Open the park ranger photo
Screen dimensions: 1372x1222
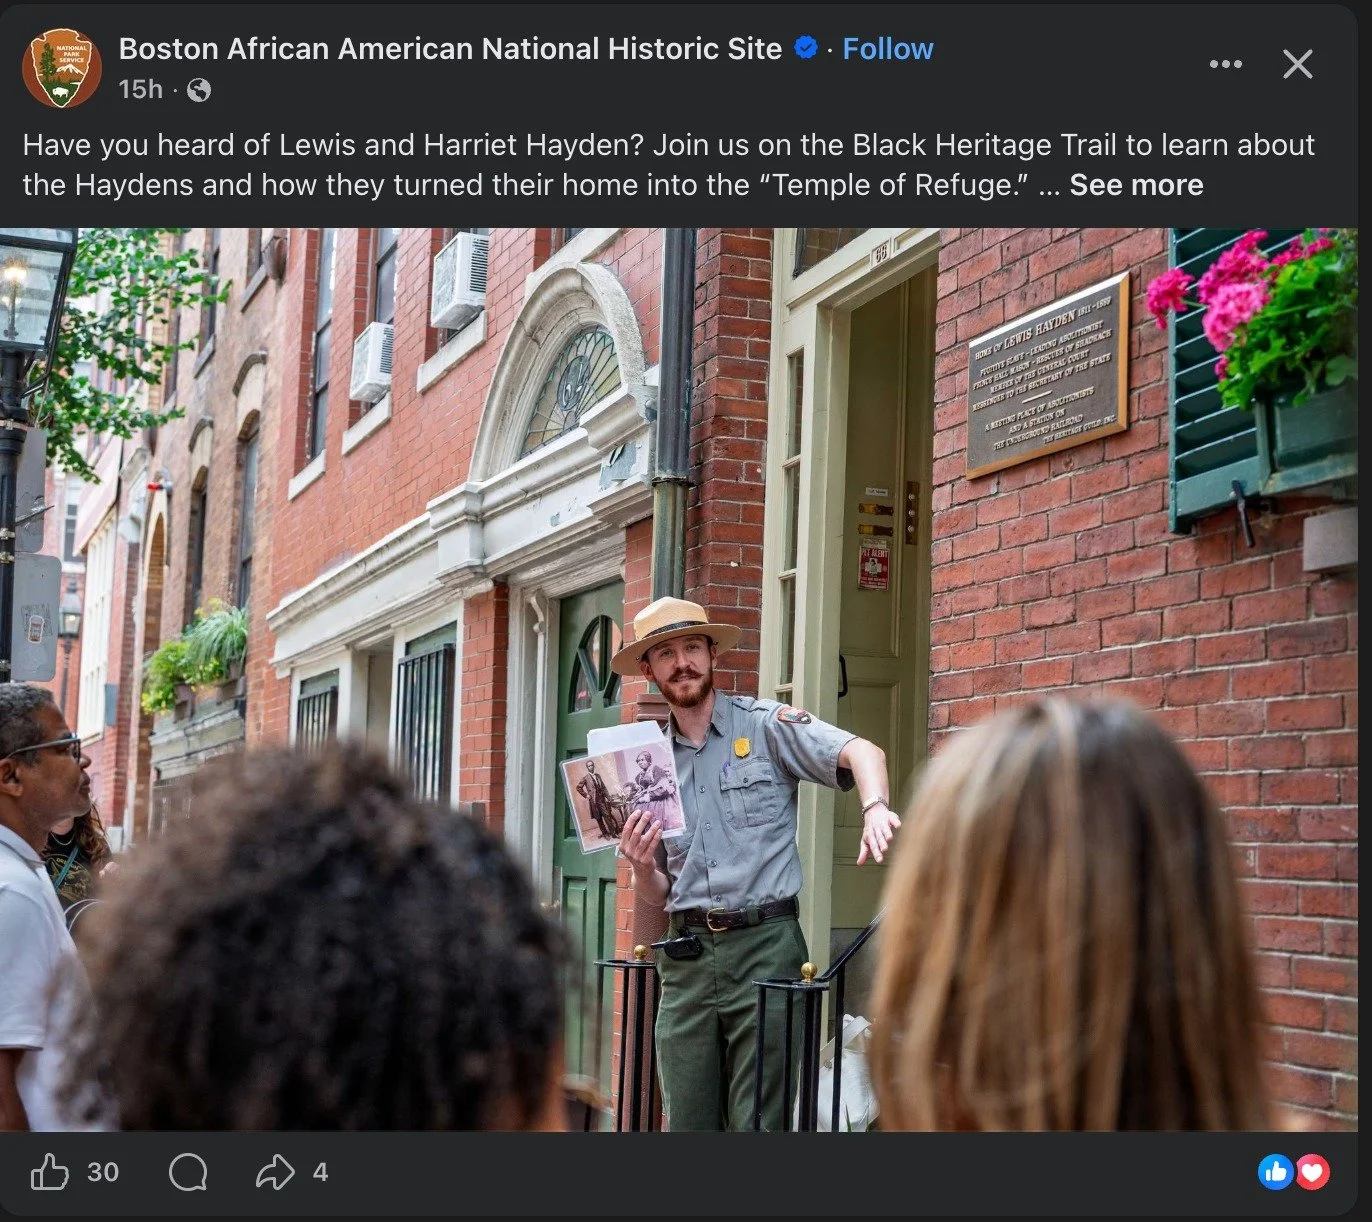point(679,680)
